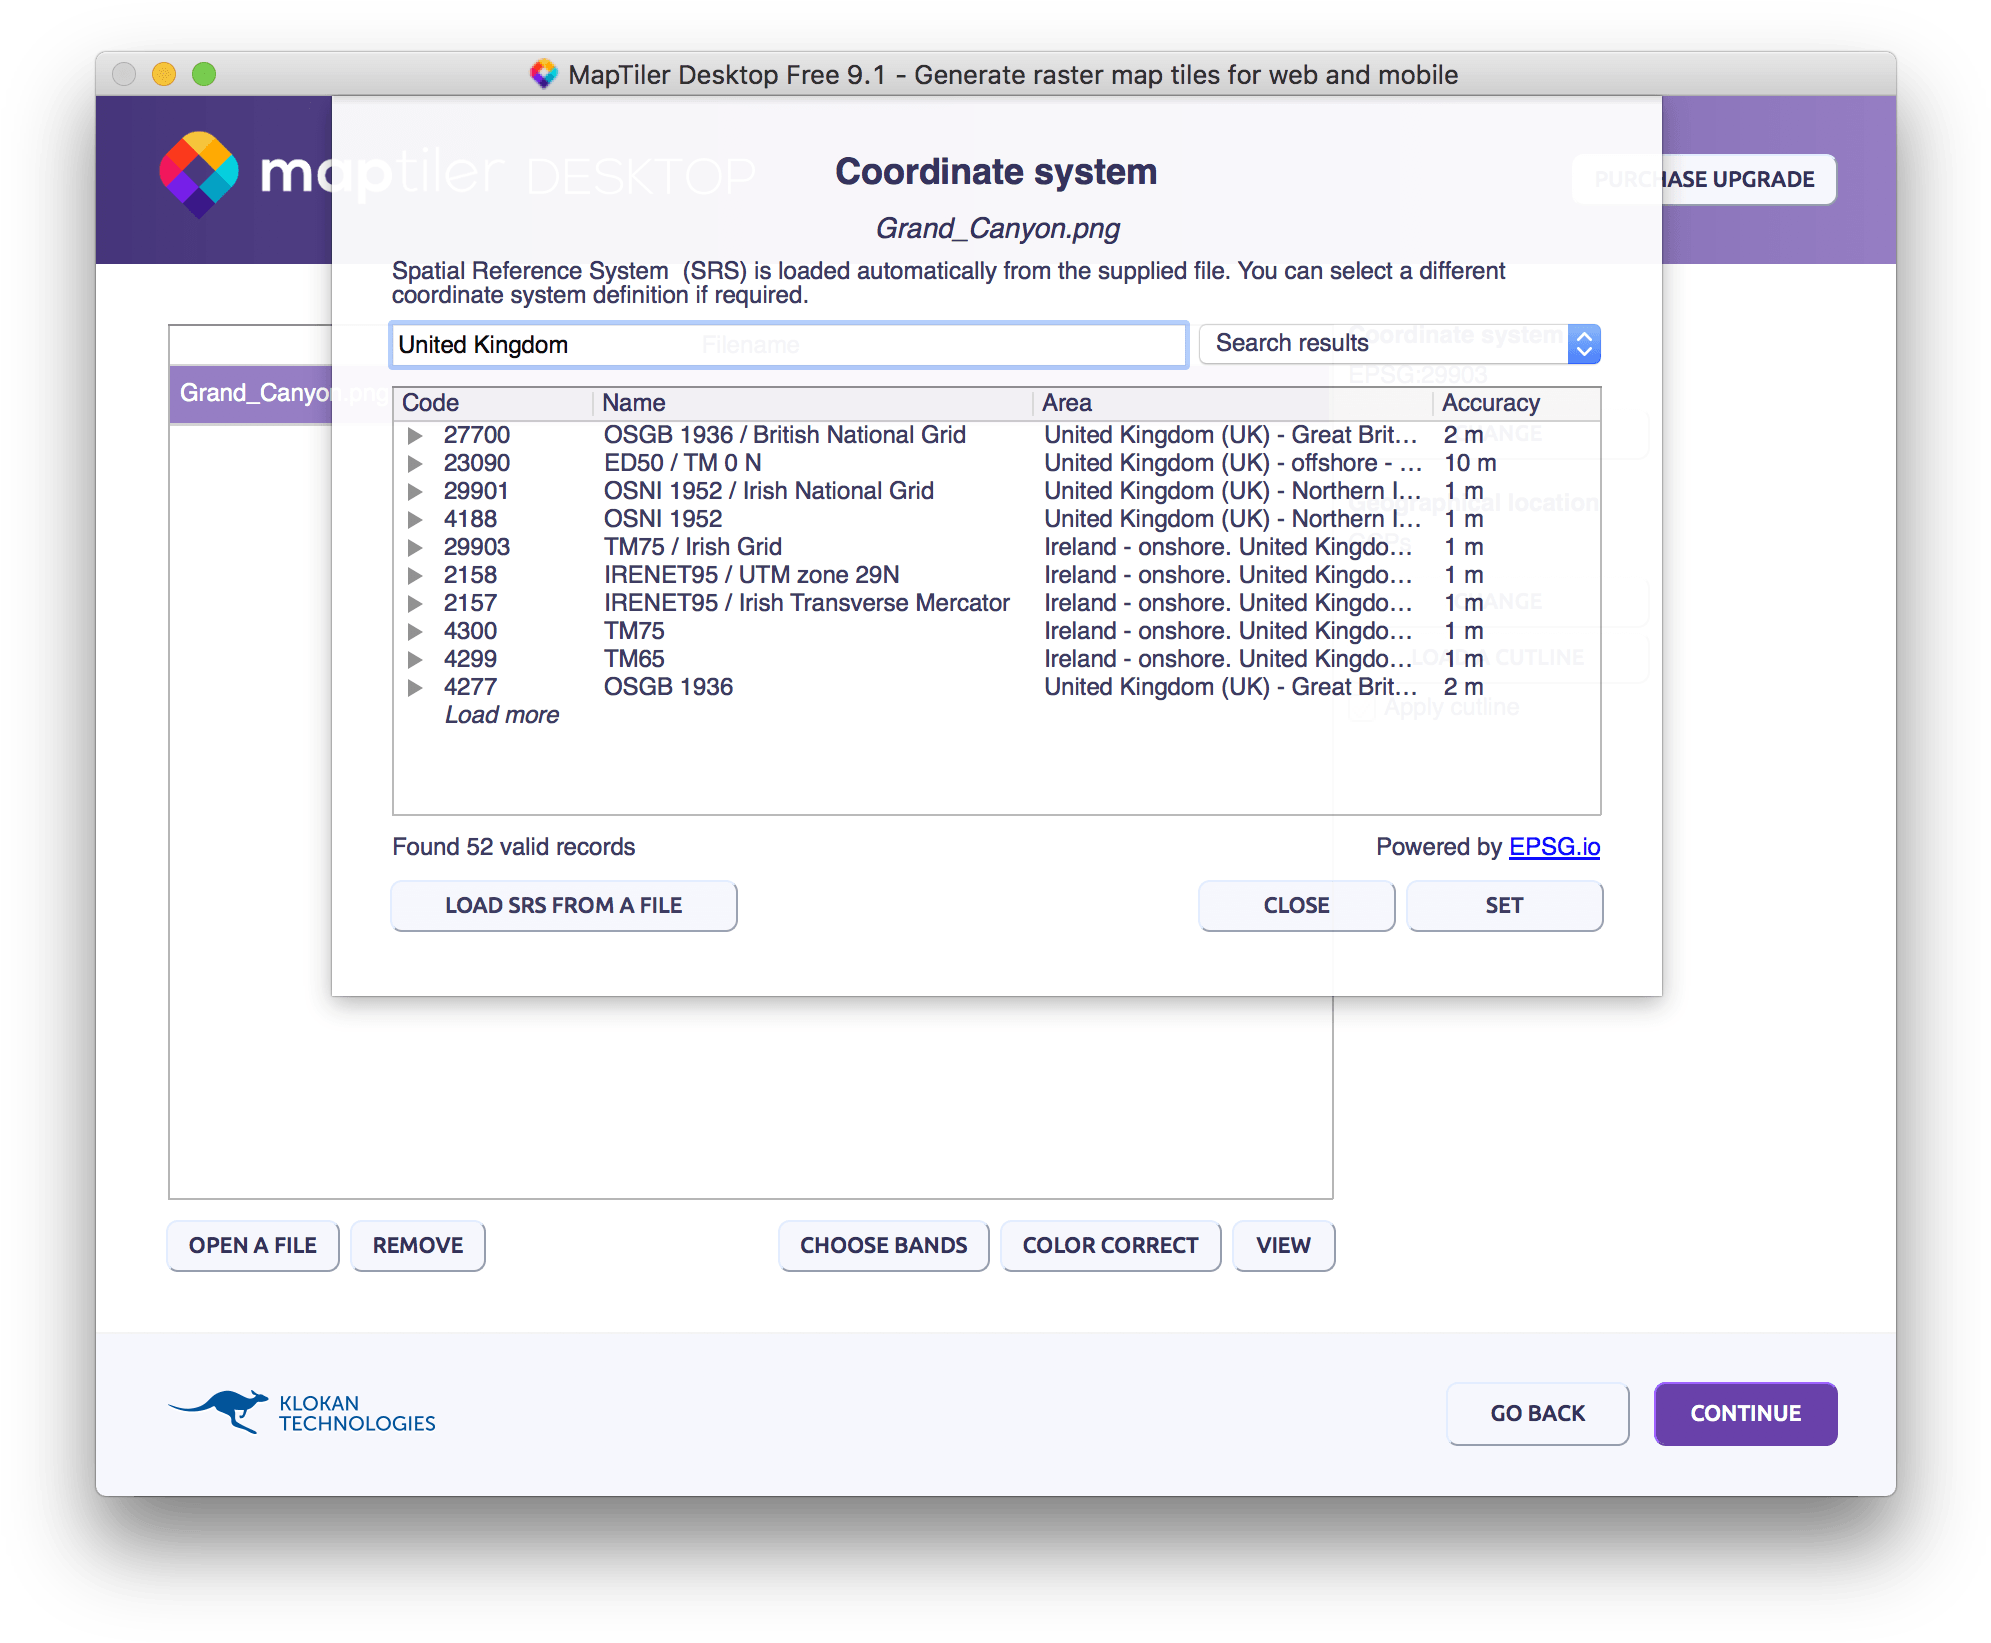Click the Load more link in the list
Viewport: 1991px width, 1643px height.
pyautogui.click(x=503, y=714)
